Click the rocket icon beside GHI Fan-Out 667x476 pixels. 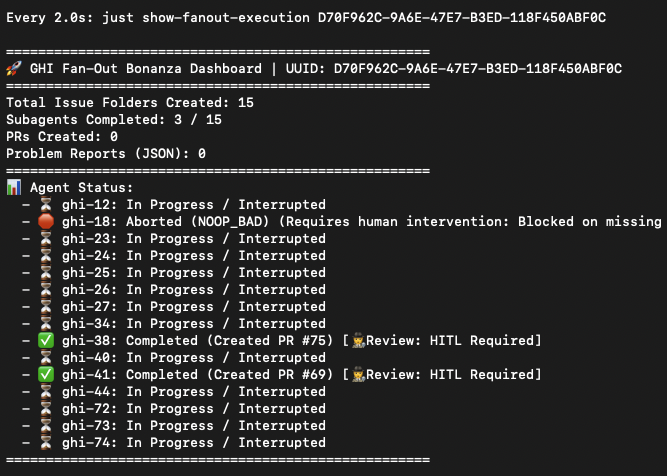pyautogui.click(x=14, y=68)
